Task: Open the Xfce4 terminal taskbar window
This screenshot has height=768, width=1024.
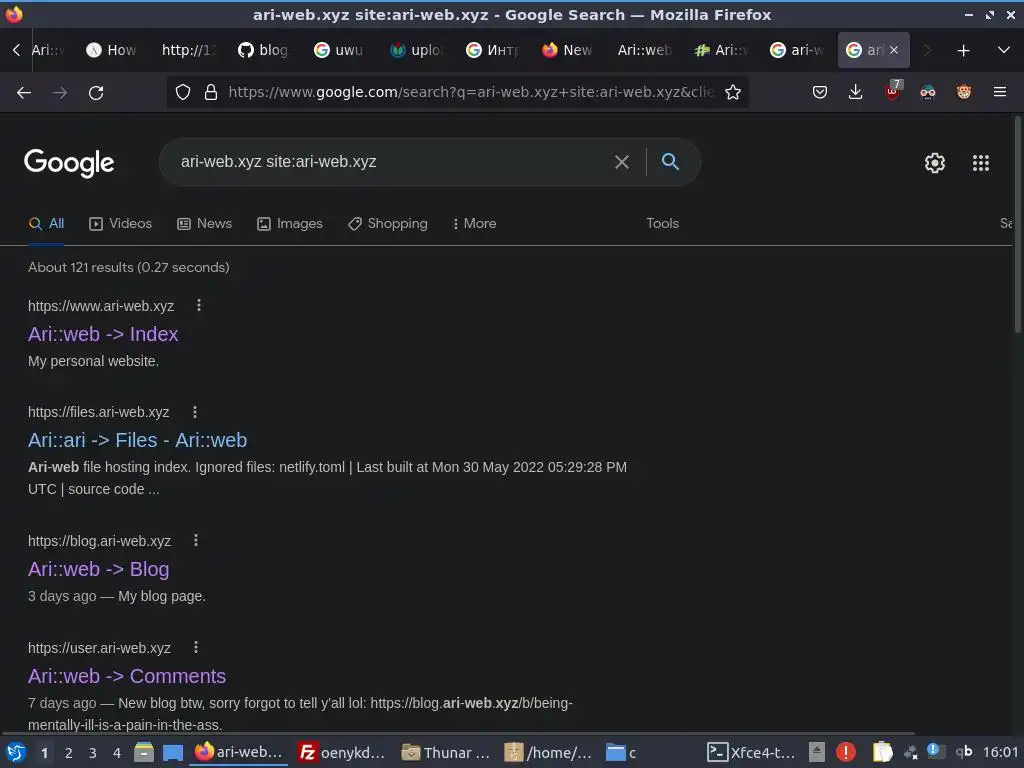Action: point(751,752)
